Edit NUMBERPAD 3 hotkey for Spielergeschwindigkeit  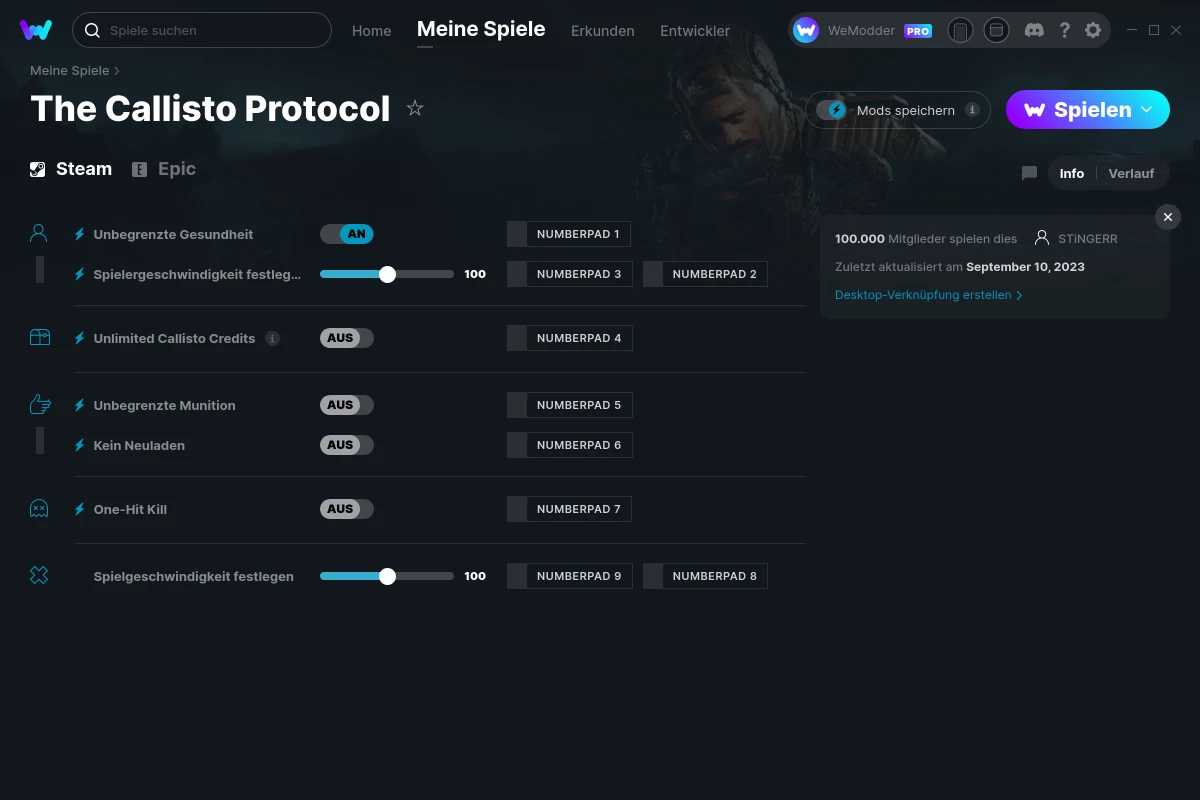coord(570,274)
